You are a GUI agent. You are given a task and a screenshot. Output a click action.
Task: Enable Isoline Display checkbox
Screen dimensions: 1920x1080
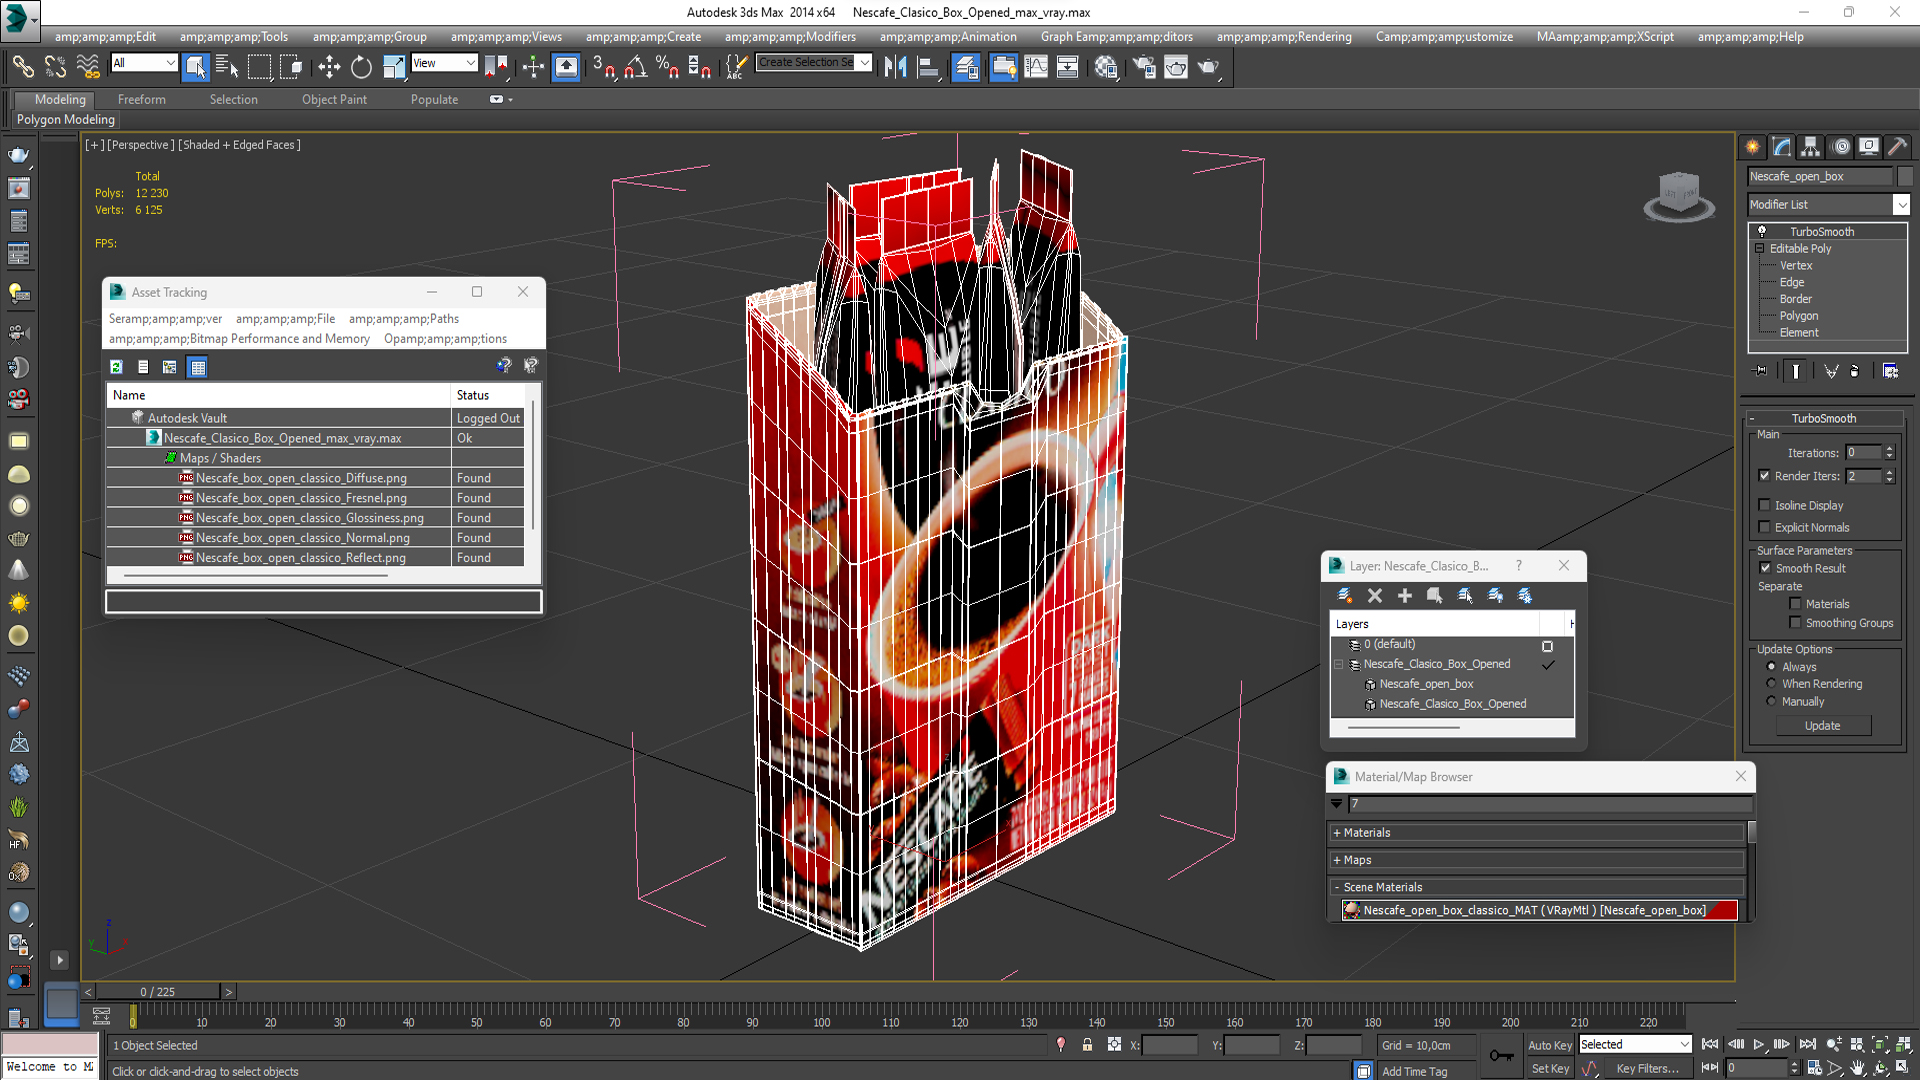click(1765, 505)
